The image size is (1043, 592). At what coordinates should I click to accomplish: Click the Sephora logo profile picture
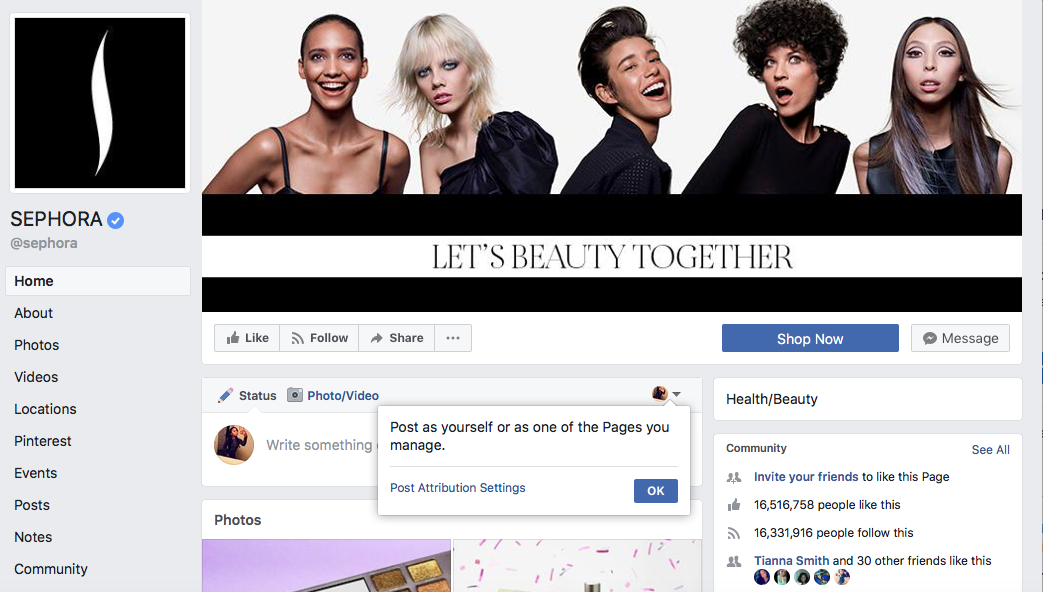pos(98,102)
